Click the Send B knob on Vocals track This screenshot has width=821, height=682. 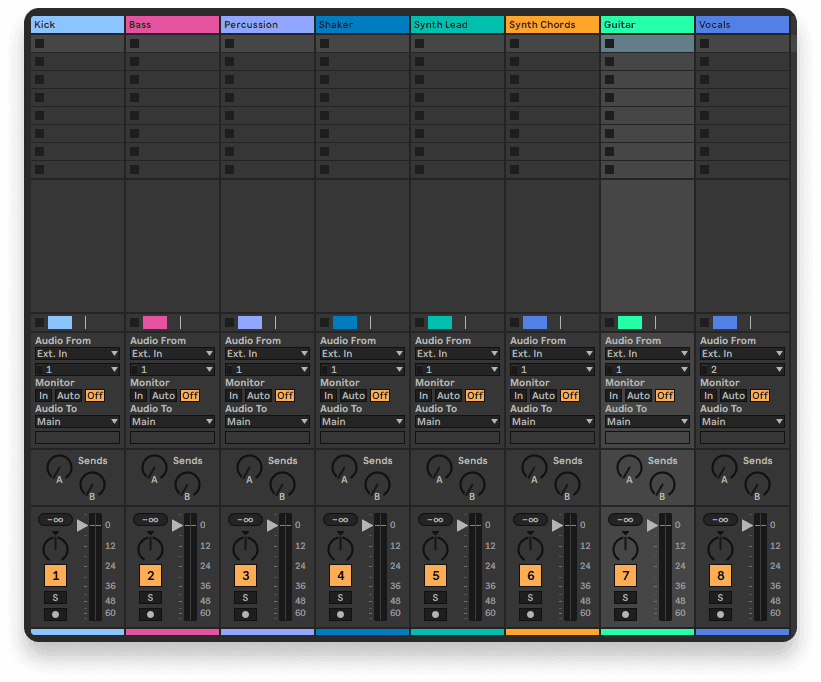757,485
